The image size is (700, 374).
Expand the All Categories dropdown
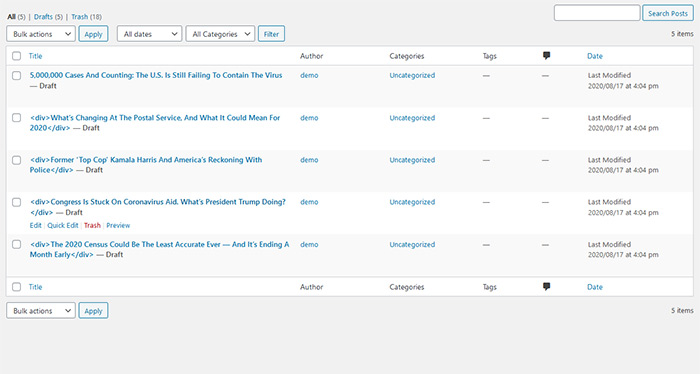221,34
